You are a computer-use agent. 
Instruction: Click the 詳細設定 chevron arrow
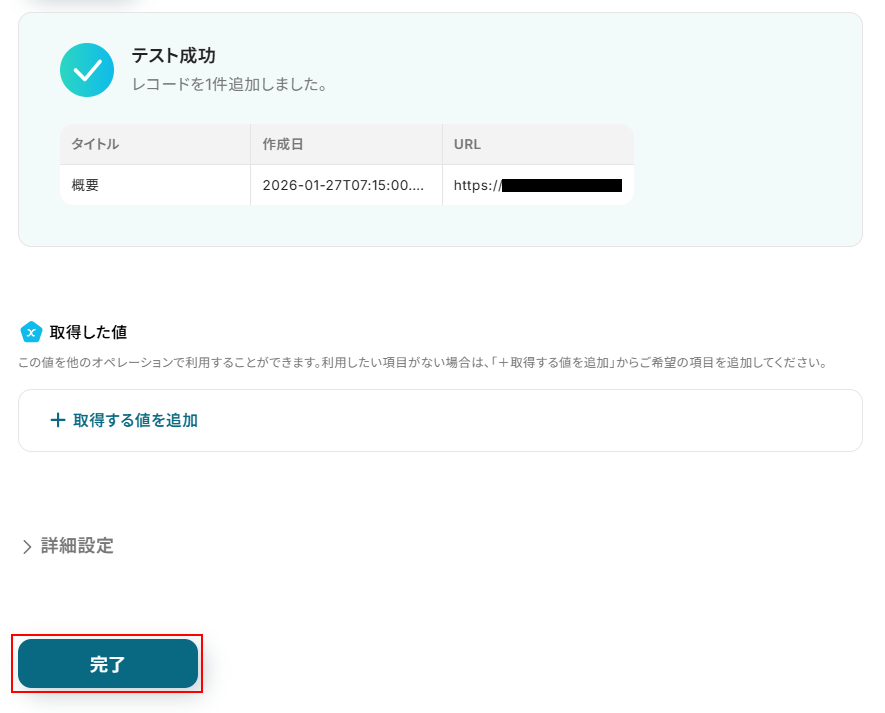click(x=27, y=546)
